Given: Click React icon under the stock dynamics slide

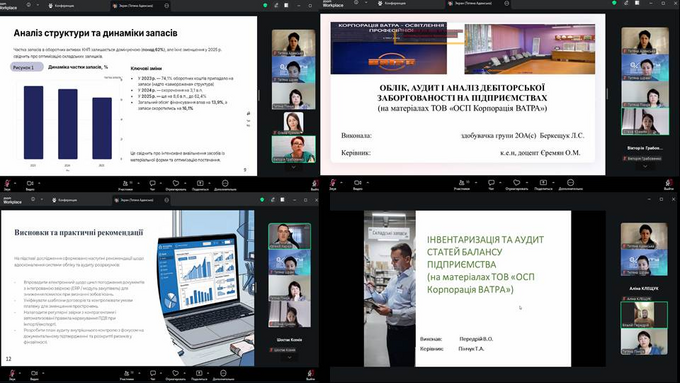Looking at the screenshot, I should [x=176, y=185].
